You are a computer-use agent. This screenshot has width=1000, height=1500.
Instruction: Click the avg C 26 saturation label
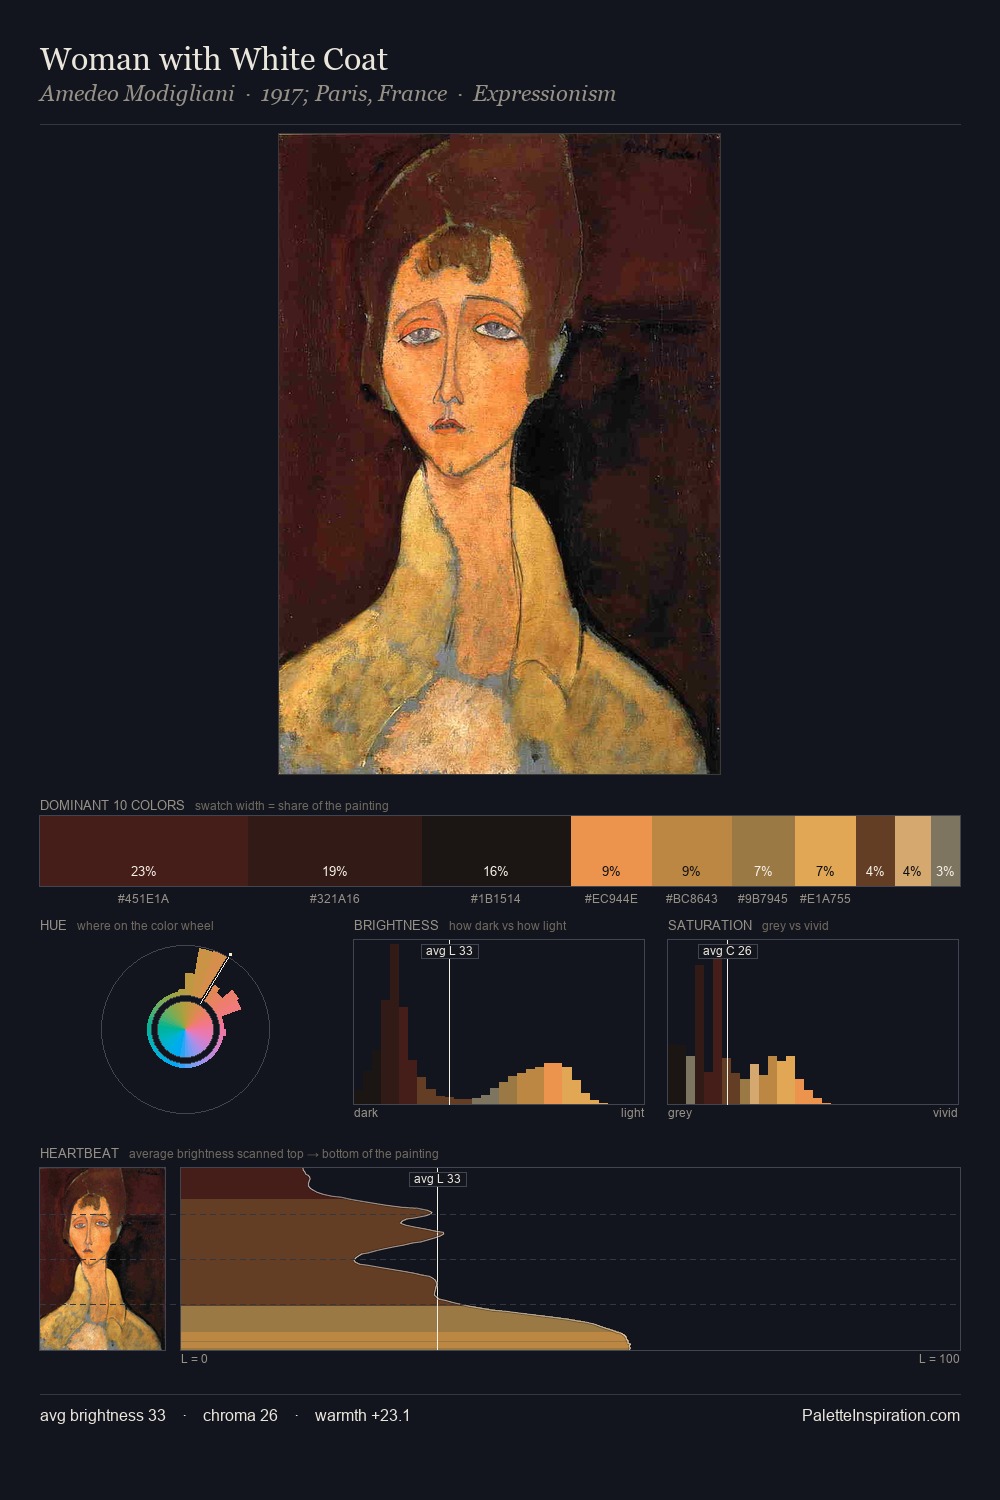tap(727, 951)
